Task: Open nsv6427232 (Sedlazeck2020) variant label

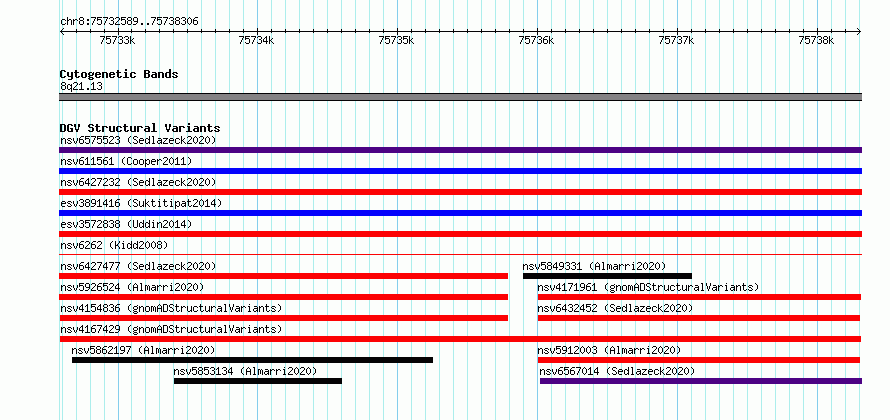Action: (x=138, y=182)
